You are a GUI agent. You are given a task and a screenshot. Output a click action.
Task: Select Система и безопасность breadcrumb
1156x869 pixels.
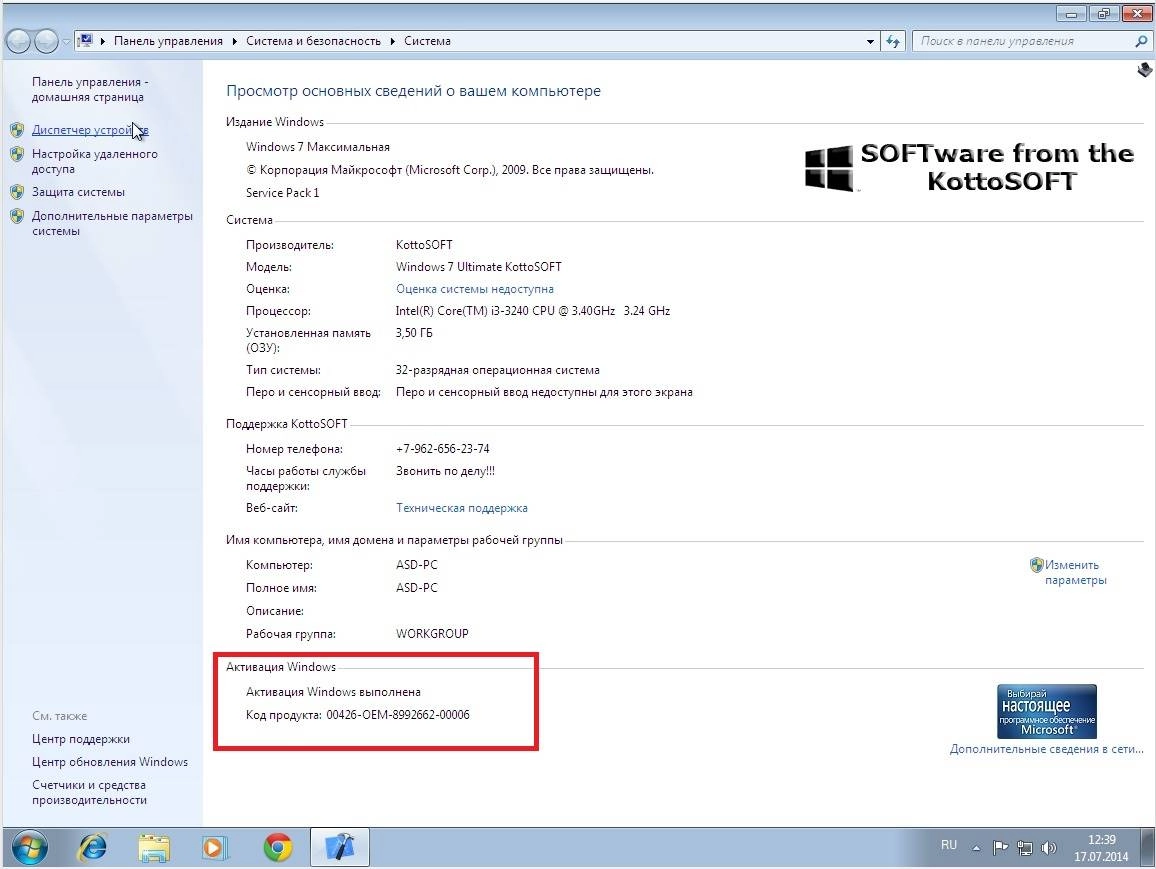313,41
